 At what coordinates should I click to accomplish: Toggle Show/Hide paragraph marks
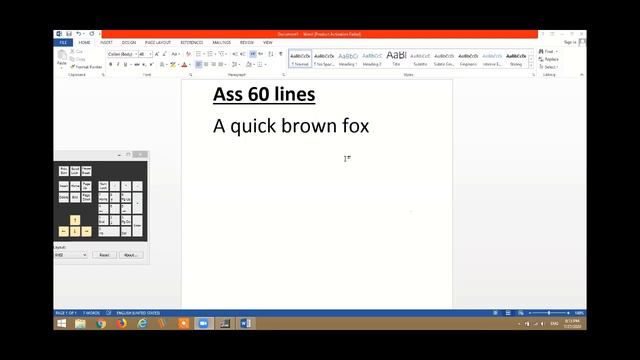(x=281, y=54)
